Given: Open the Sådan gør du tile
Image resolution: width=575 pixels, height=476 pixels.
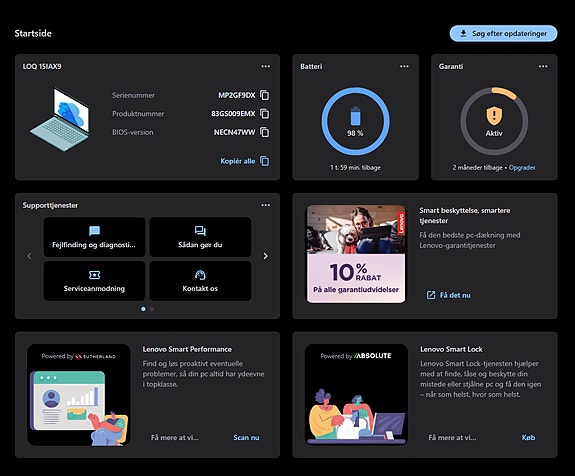Looking at the screenshot, I should coord(200,237).
